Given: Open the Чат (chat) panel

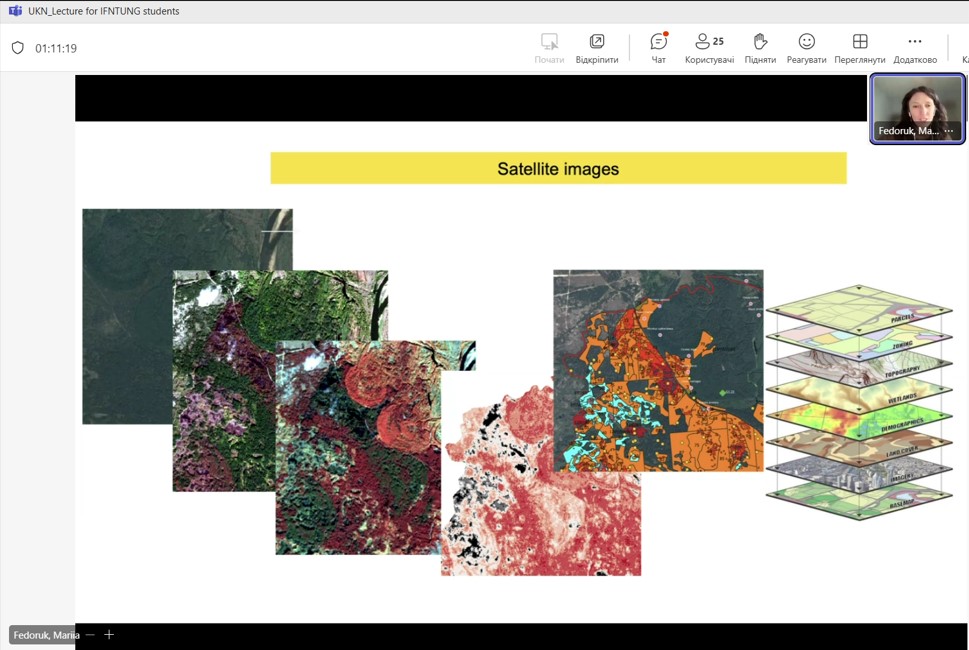Looking at the screenshot, I should 658,47.
